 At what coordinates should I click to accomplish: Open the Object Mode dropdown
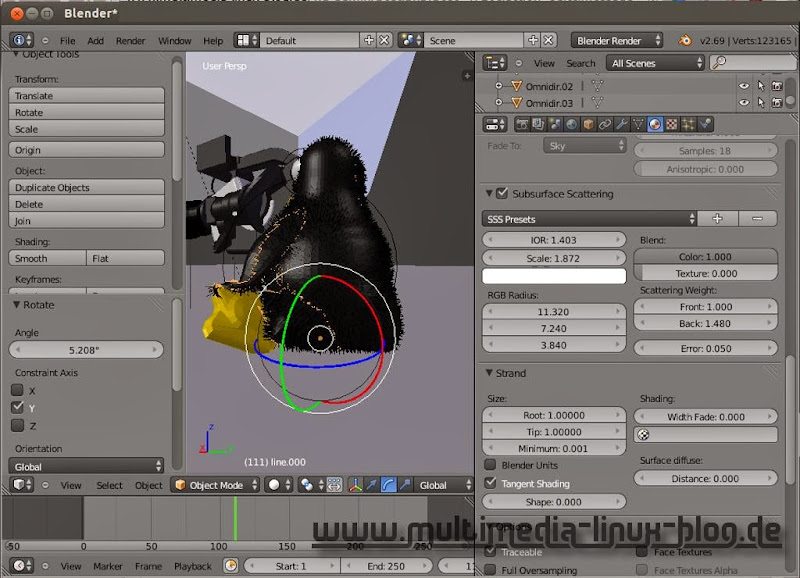(215, 485)
